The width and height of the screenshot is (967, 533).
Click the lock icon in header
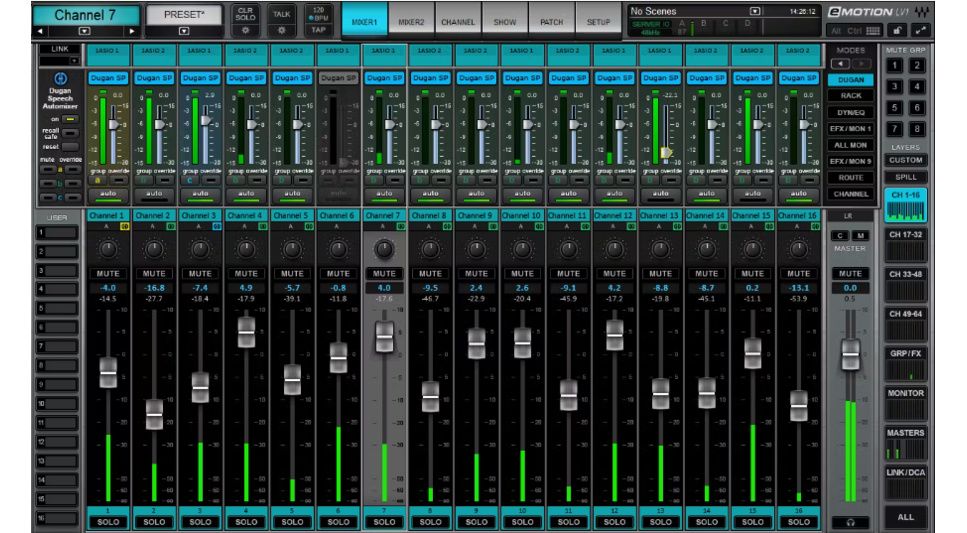coord(897,30)
